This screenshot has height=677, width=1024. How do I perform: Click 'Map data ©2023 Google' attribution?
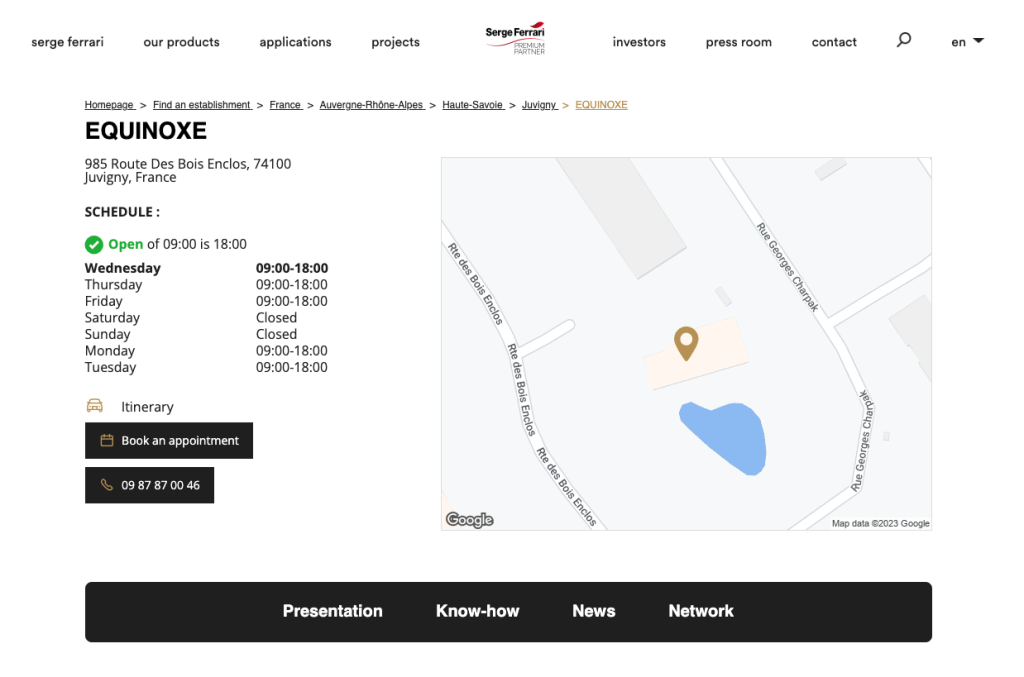pyautogui.click(x=880, y=524)
